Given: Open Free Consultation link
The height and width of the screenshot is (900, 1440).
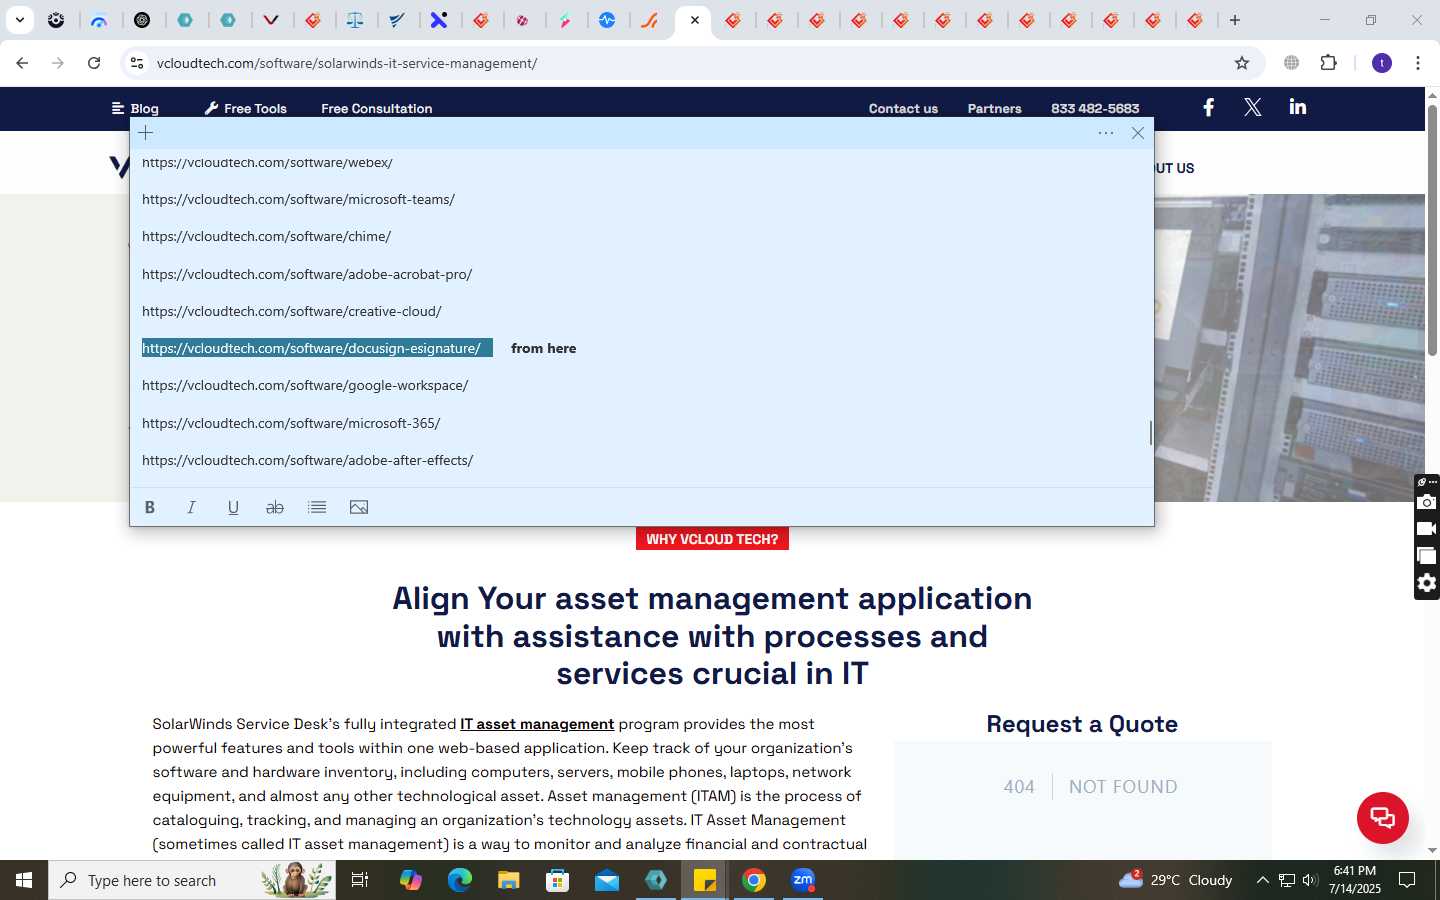Looking at the screenshot, I should pyautogui.click(x=377, y=108).
